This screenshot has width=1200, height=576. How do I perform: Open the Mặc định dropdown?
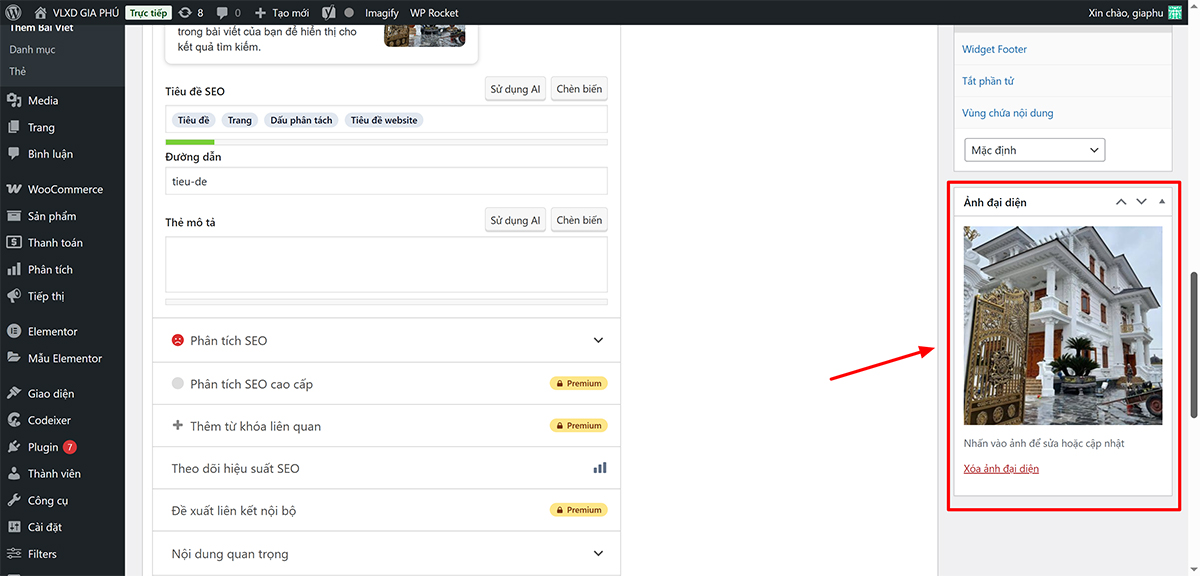click(1034, 150)
